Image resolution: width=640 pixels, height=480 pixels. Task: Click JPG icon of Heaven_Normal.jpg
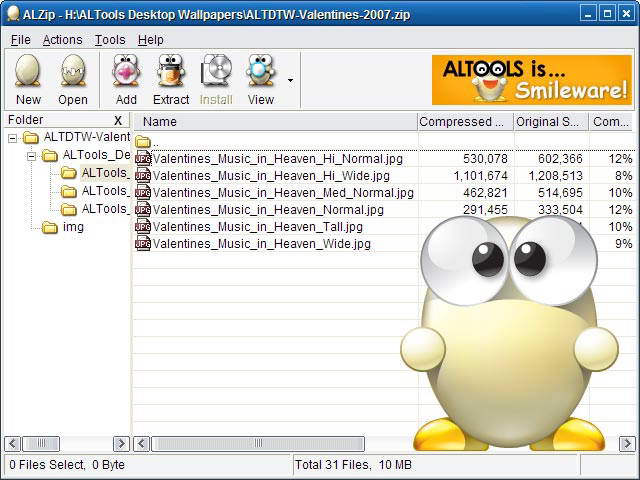click(x=143, y=210)
